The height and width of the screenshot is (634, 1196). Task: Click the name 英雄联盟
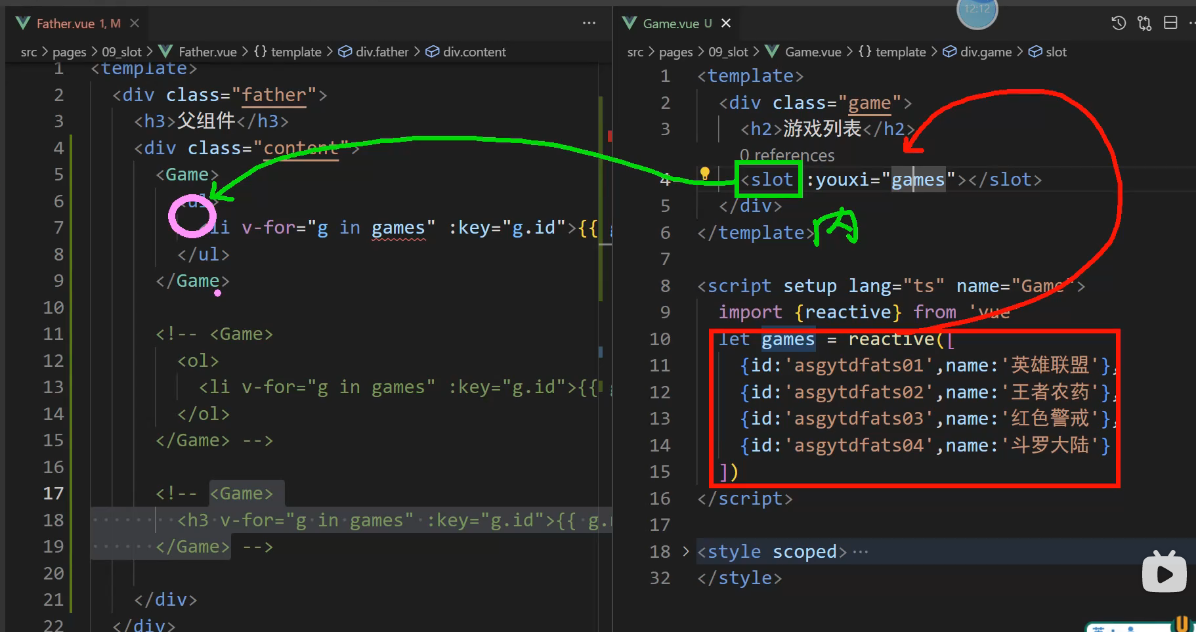pyautogui.click(x=1050, y=365)
